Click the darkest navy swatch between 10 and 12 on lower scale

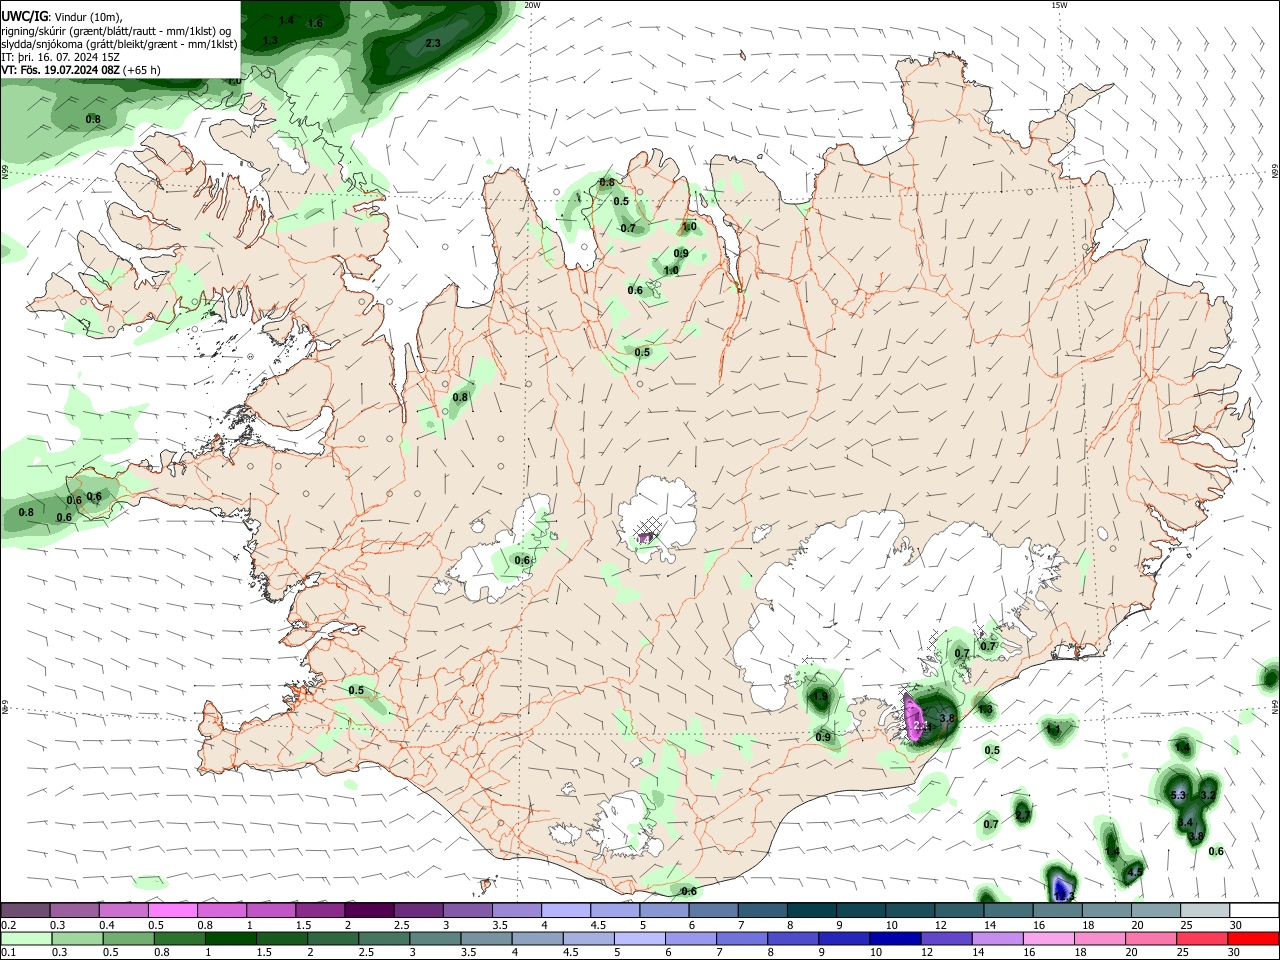pyautogui.click(x=893, y=939)
